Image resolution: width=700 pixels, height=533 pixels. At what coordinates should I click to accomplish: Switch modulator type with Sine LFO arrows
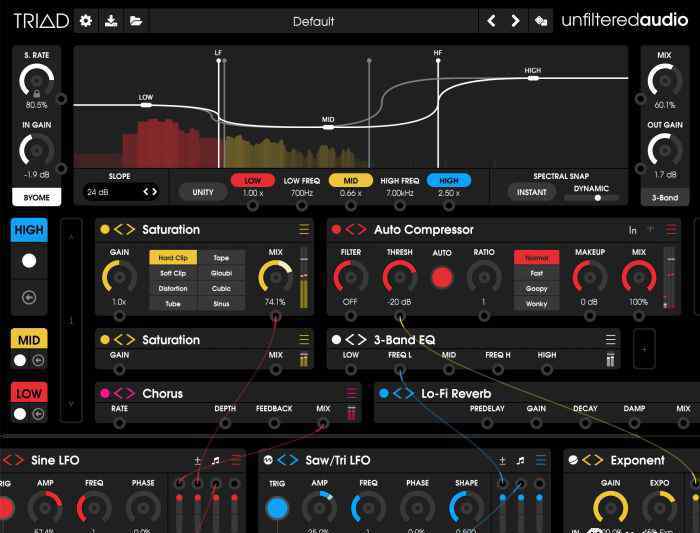click(12, 460)
